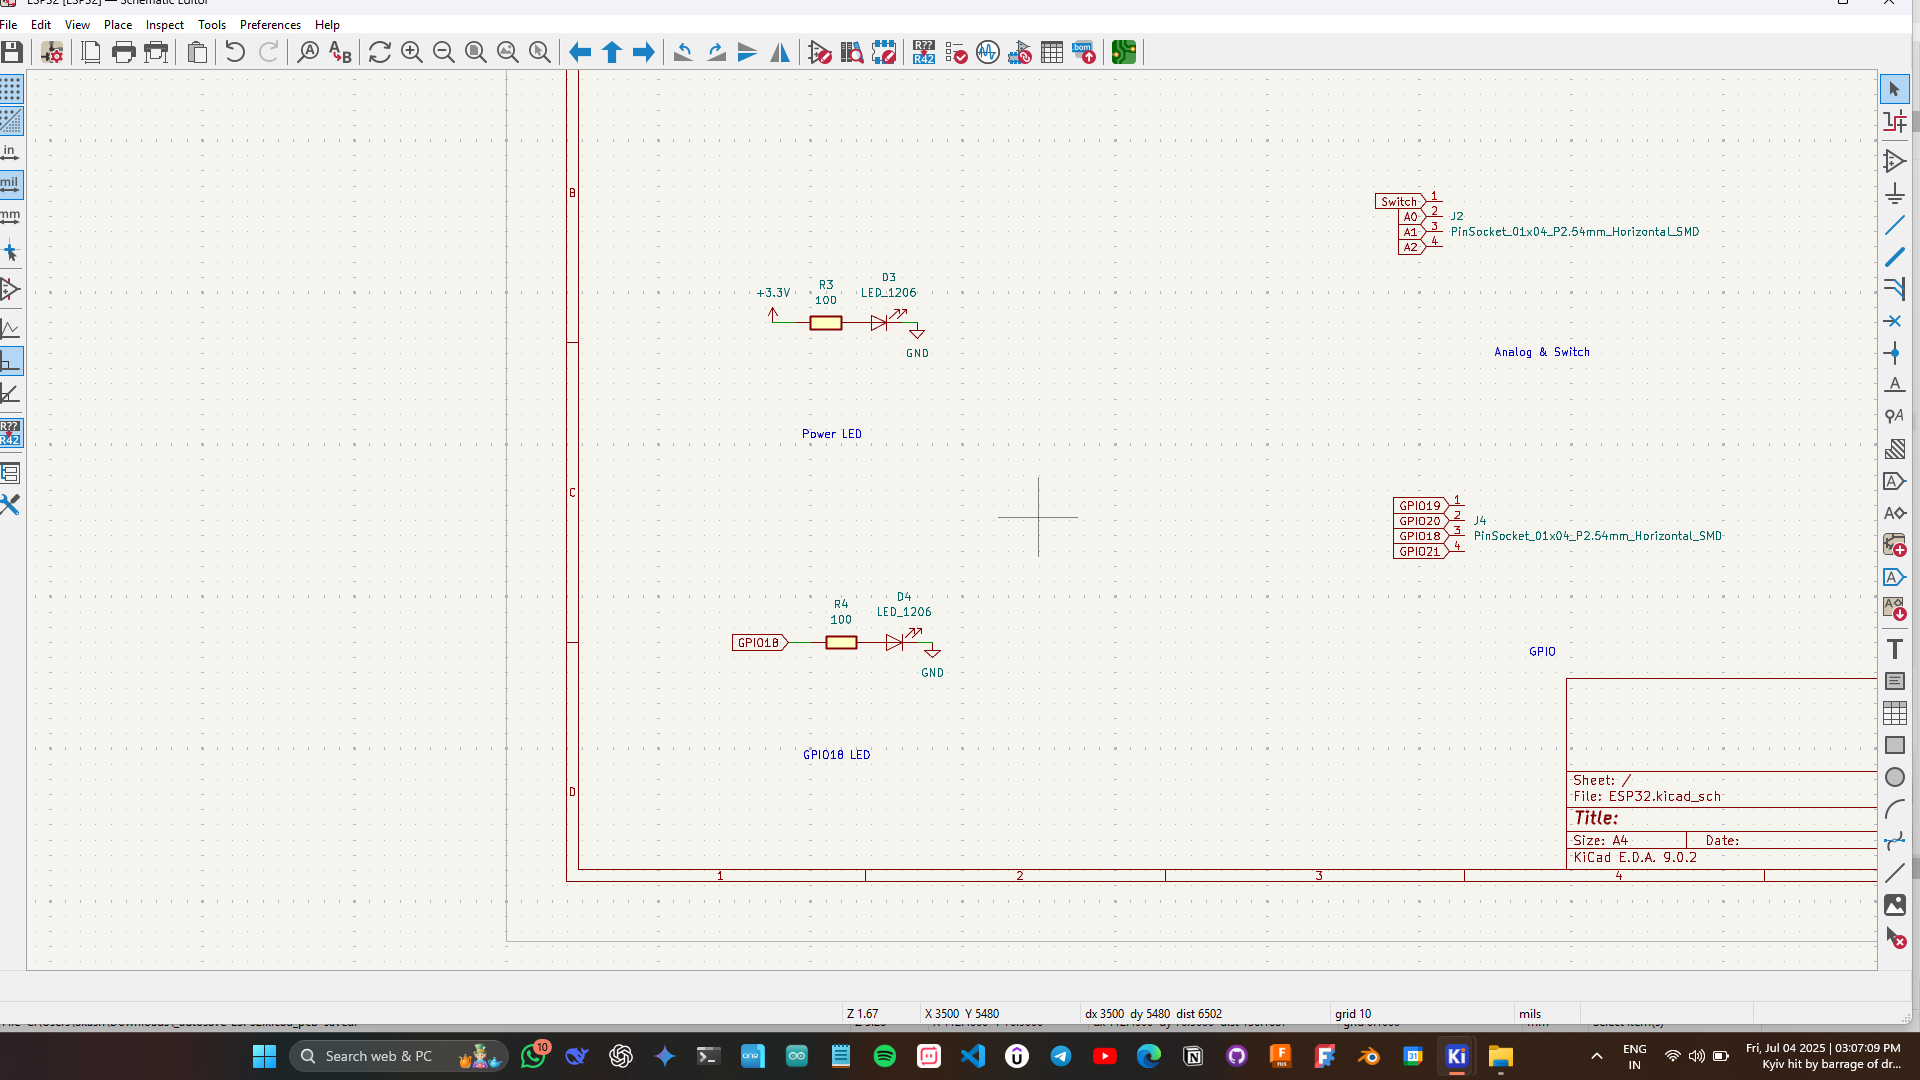The image size is (1920, 1080).
Task: Open the SPICE Simulator
Action: pos(988,52)
